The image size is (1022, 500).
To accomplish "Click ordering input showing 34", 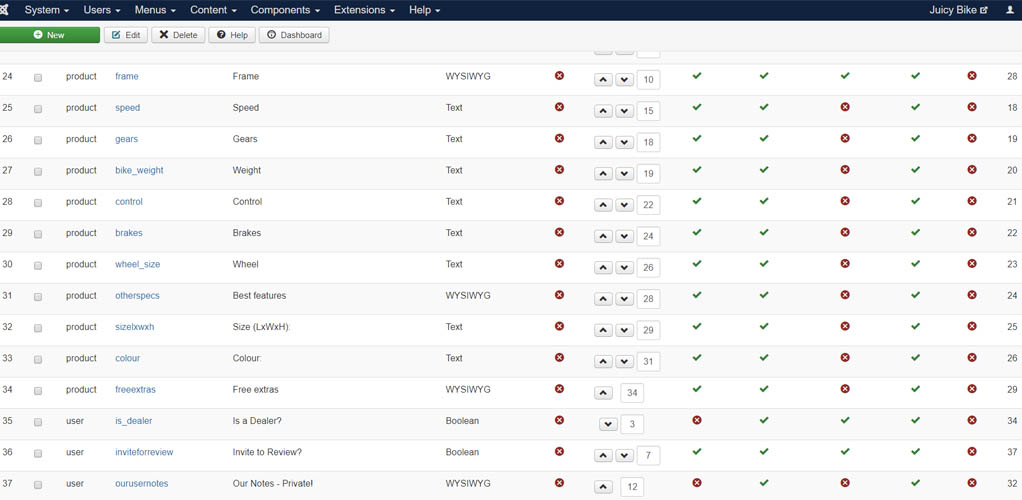I will (x=632, y=392).
